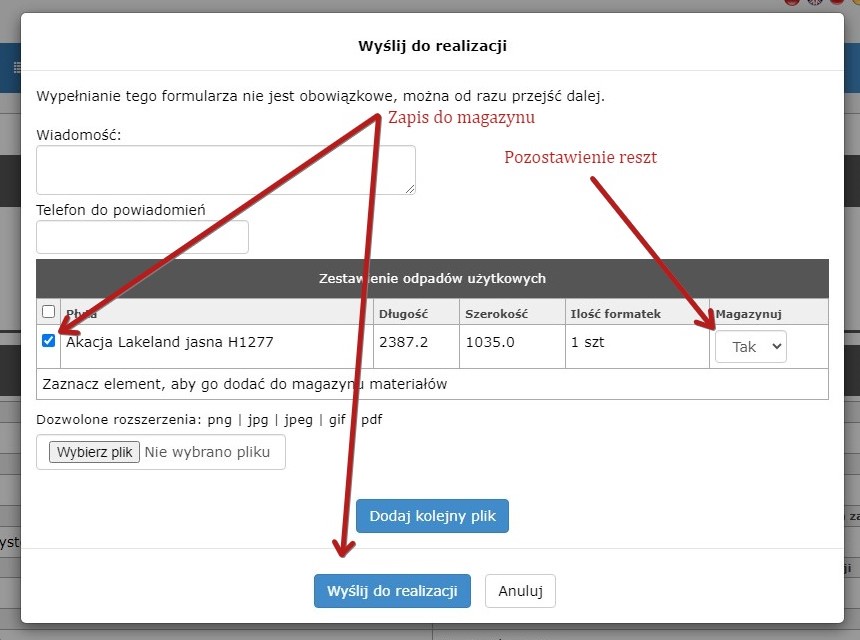Click the Wiadomość message text area
Viewport: 860px width, 640px height.
(x=225, y=170)
